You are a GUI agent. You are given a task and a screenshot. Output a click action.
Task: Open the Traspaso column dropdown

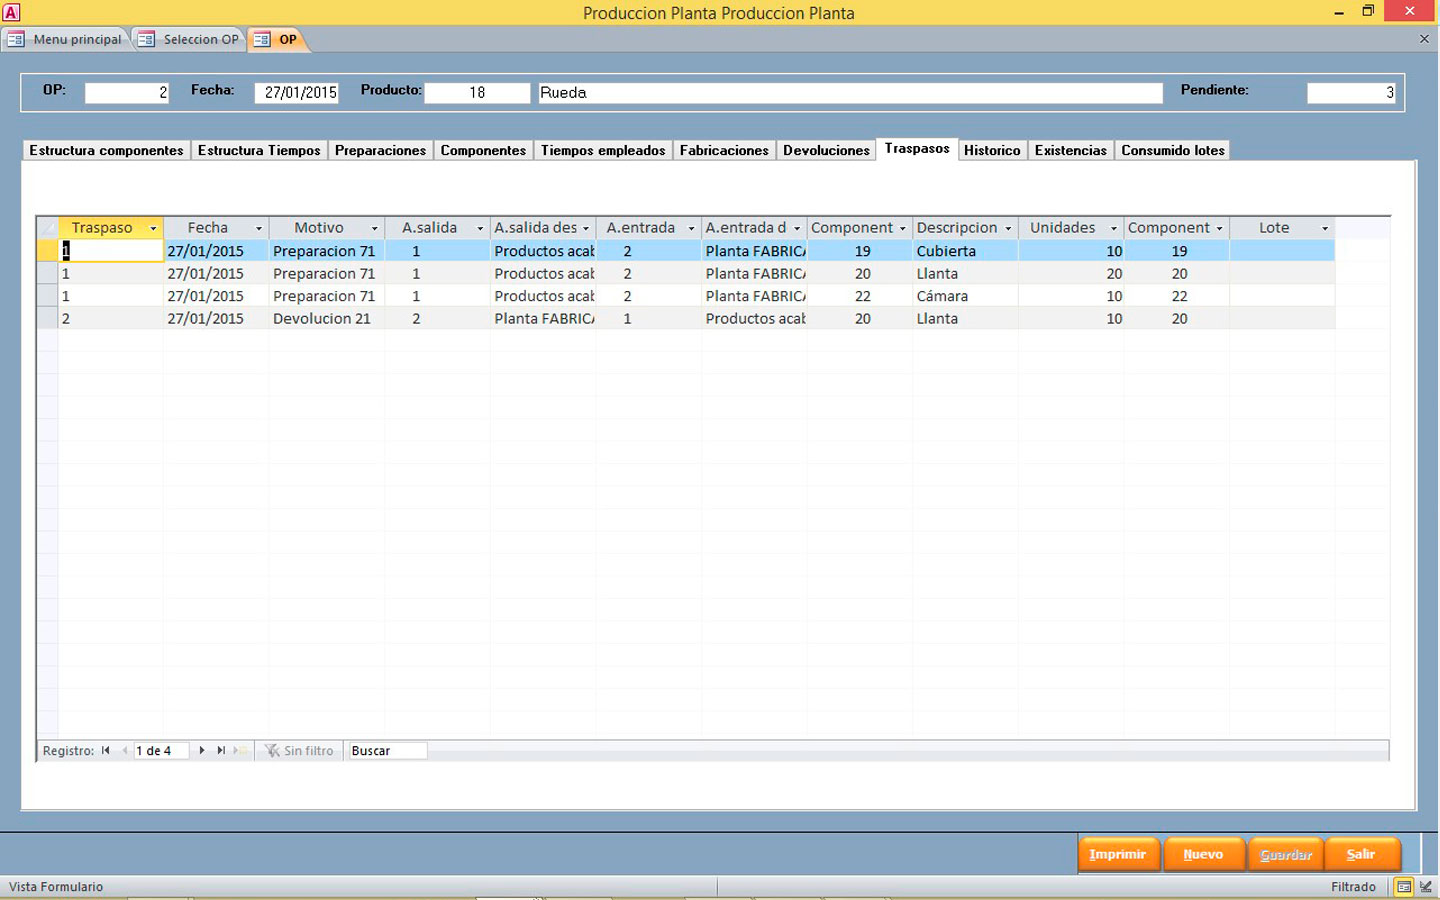coord(153,228)
